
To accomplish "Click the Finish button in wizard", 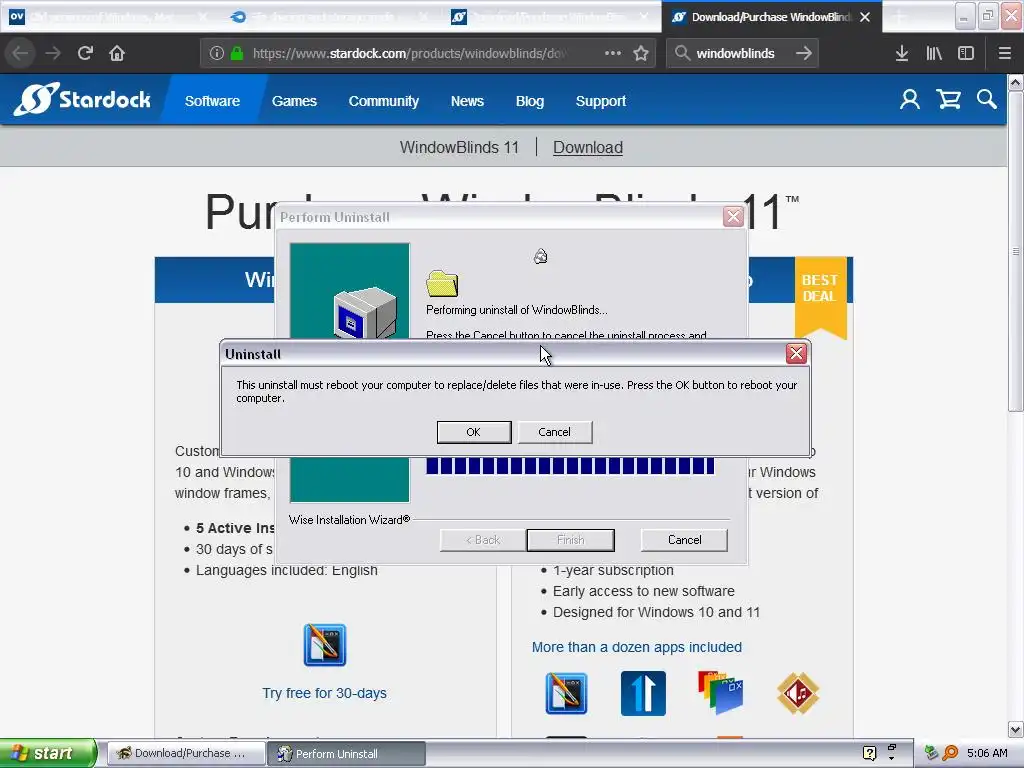I will 570,539.
